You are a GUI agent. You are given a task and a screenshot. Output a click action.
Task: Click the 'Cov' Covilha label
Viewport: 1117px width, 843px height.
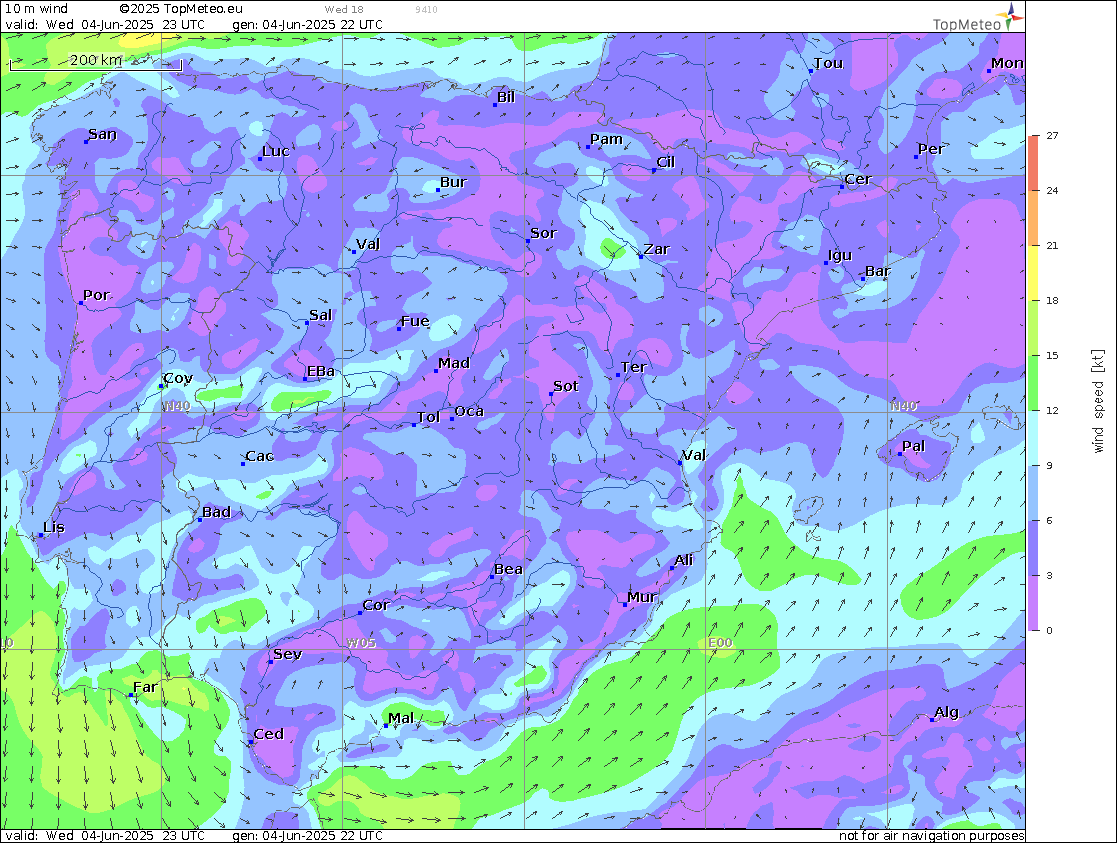177,378
